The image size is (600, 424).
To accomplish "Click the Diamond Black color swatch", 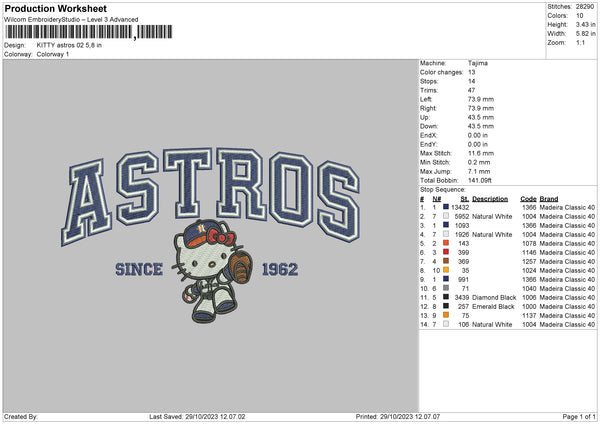I will tap(446, 297).
